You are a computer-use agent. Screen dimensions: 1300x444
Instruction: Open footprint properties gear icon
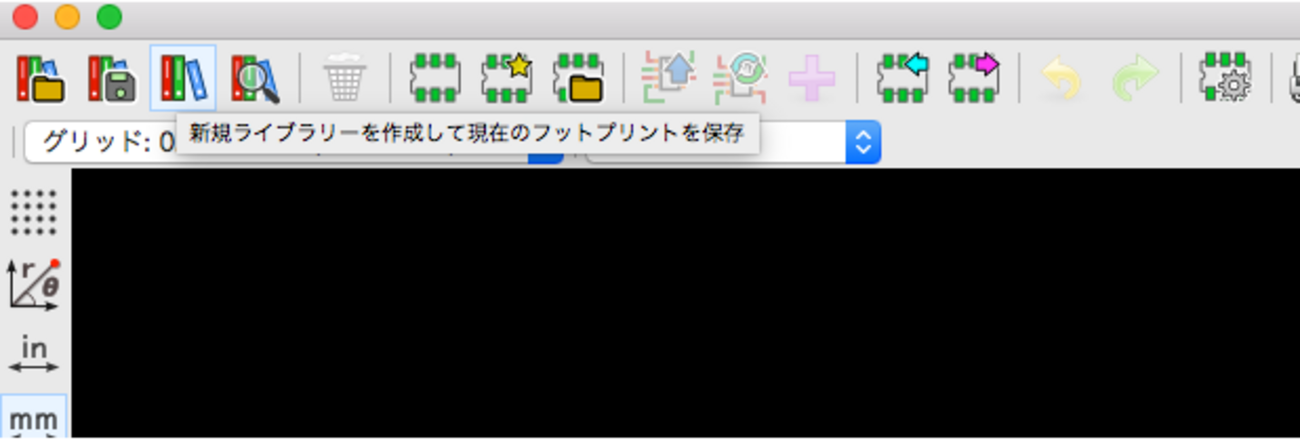point(1227,78)
